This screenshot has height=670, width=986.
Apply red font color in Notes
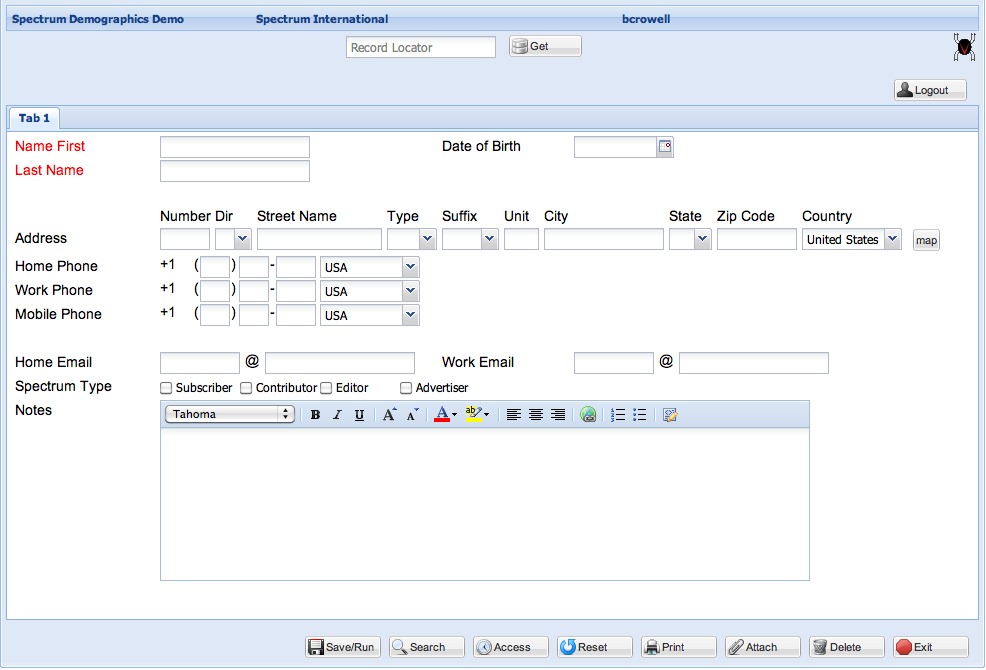(442, 415)
